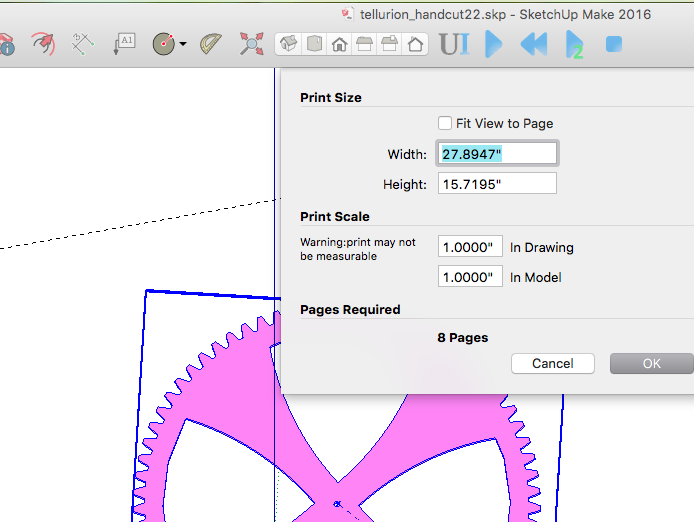Click the In Model scale field
694x522 pixels.
(470, 277)
